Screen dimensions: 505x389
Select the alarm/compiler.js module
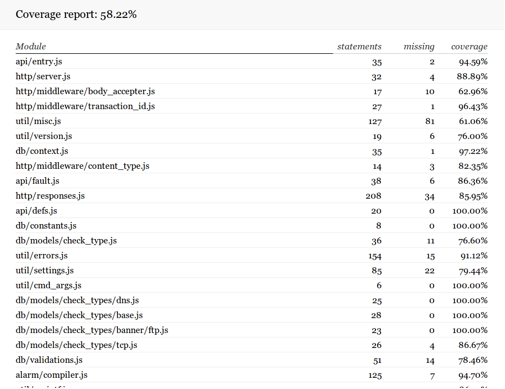tap(51, 375)
